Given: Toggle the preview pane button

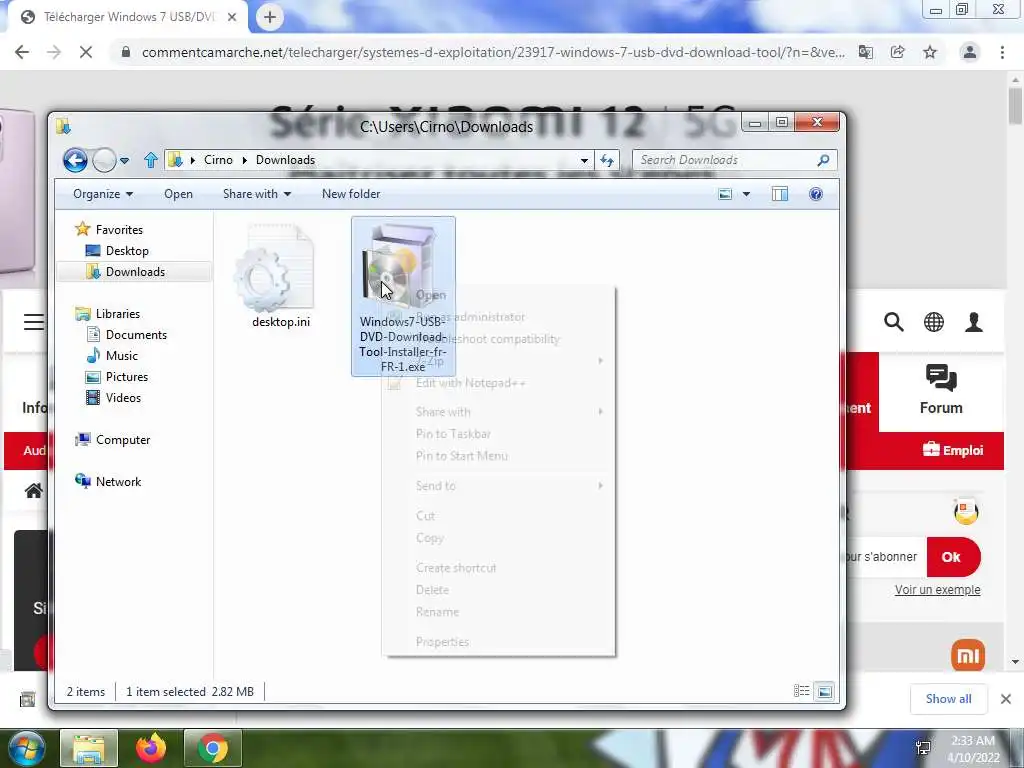Looking at the screenshot, I should point(780,194).
